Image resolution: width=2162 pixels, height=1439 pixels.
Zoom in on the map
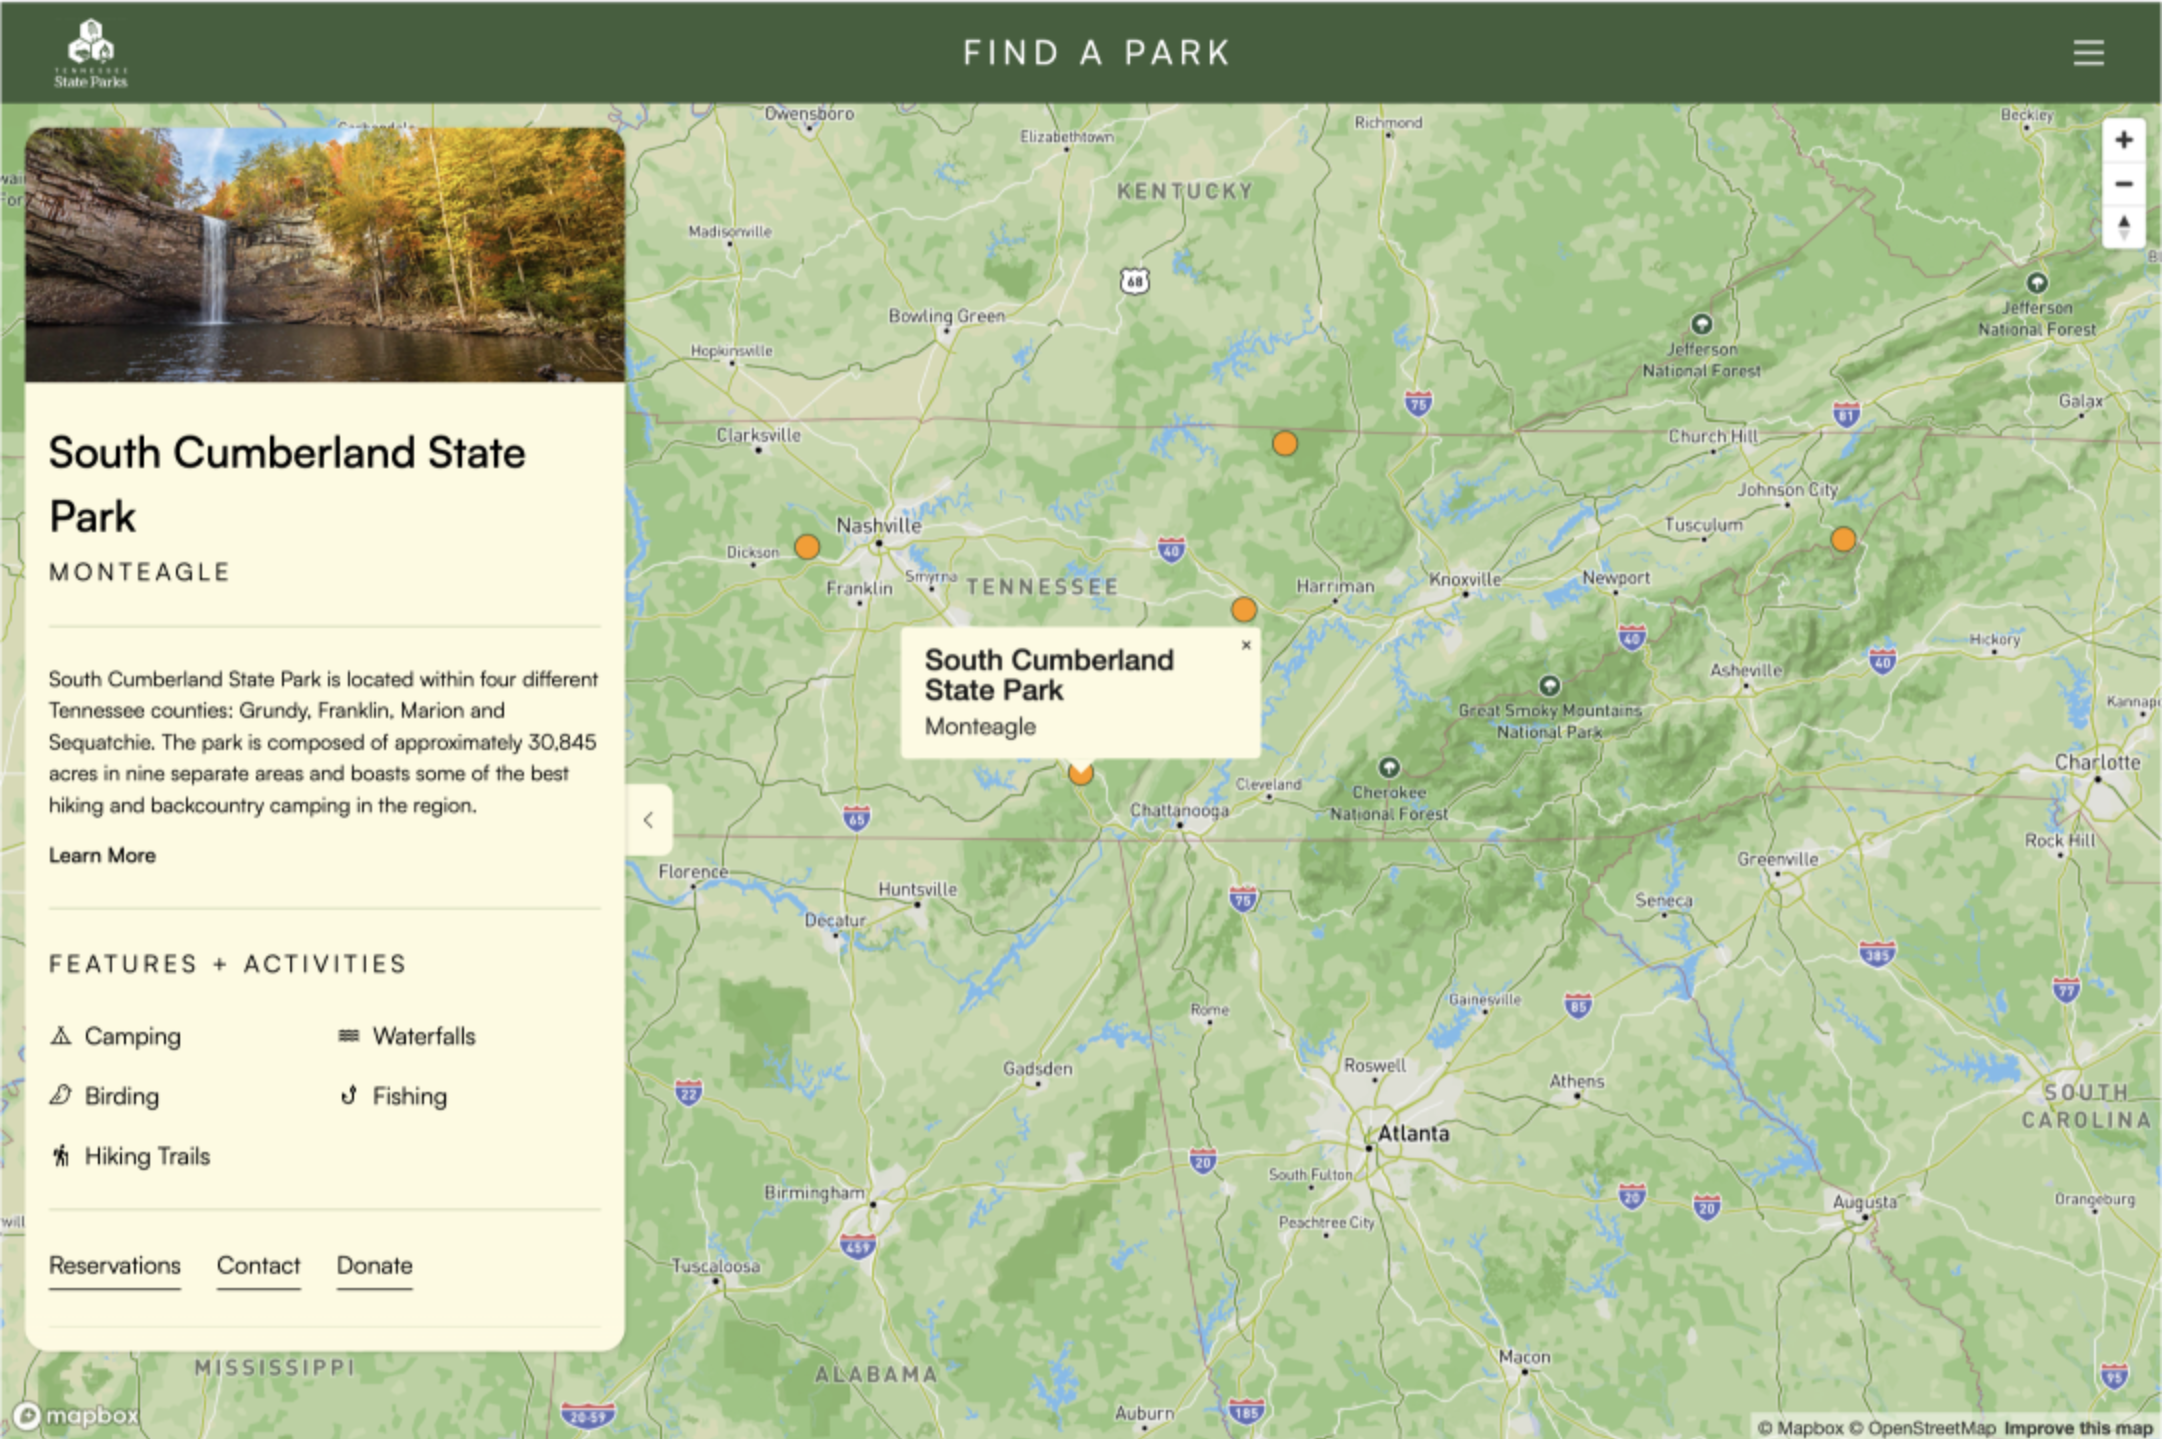[2123, 140]
